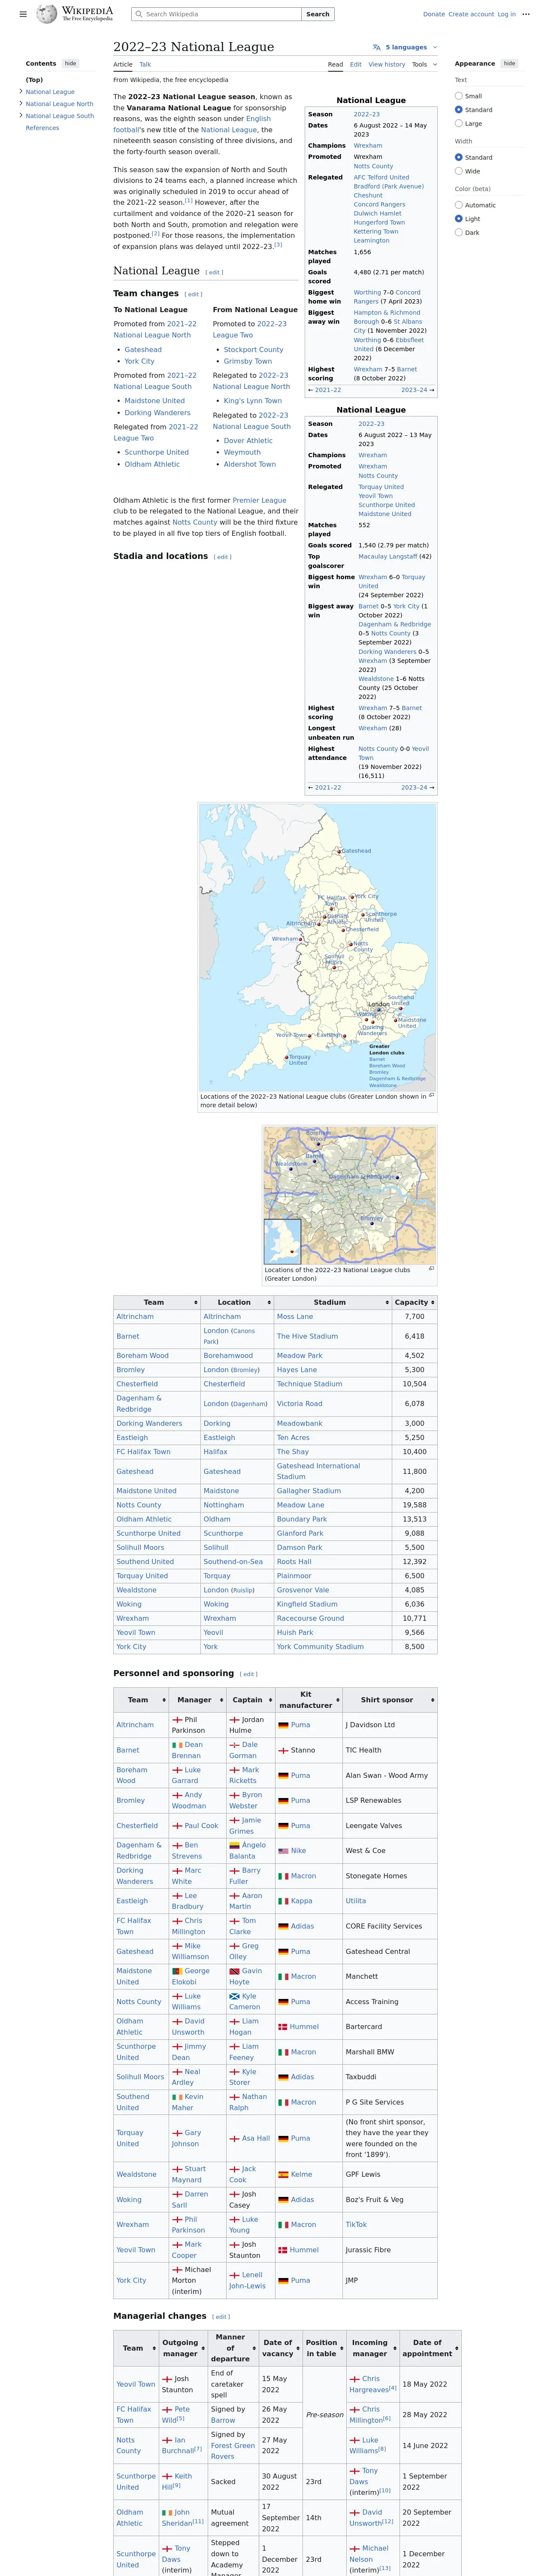
Task: Hide the Appearance panel
Action: [509, 63]
